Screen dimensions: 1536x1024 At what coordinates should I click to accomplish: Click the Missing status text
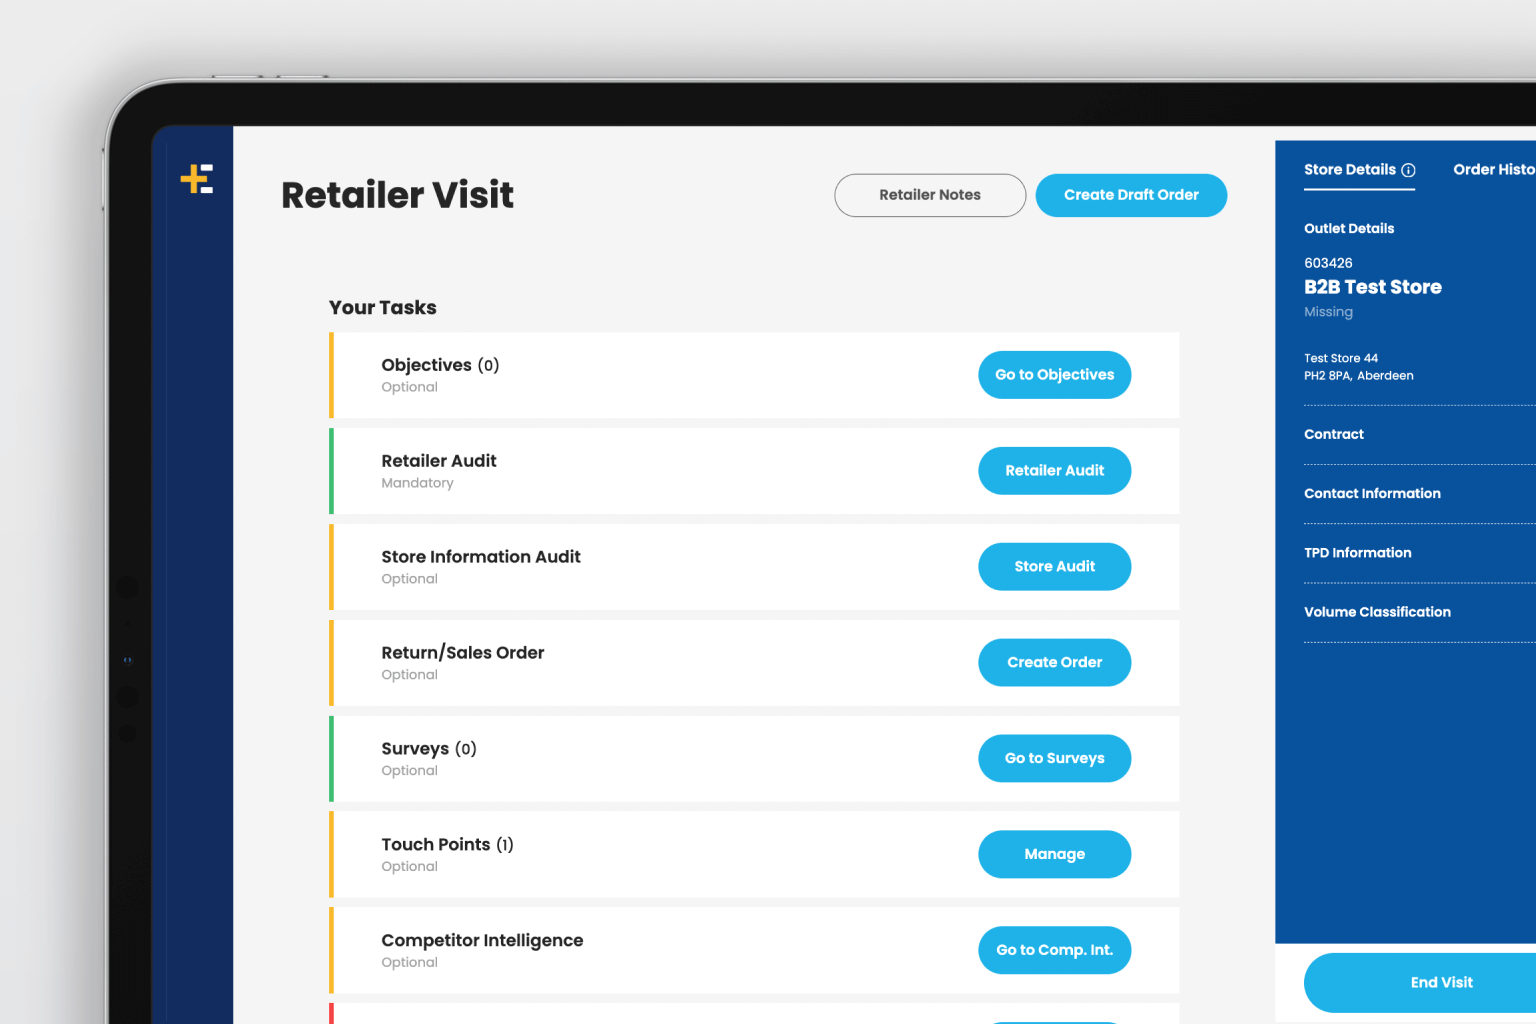1328,312
